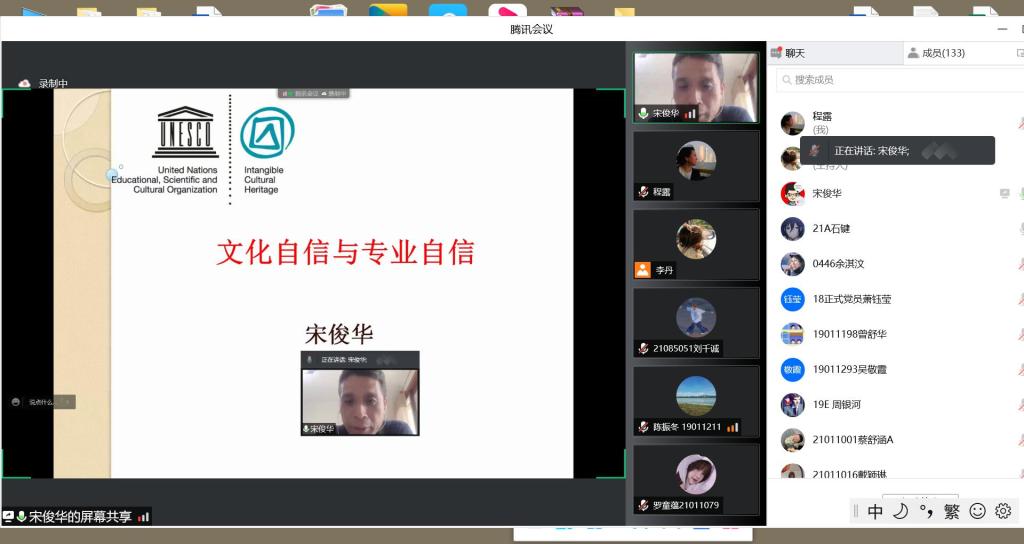
Task: Click 陈振冬 19011211's audio level icon
Action: pos(732,427)
